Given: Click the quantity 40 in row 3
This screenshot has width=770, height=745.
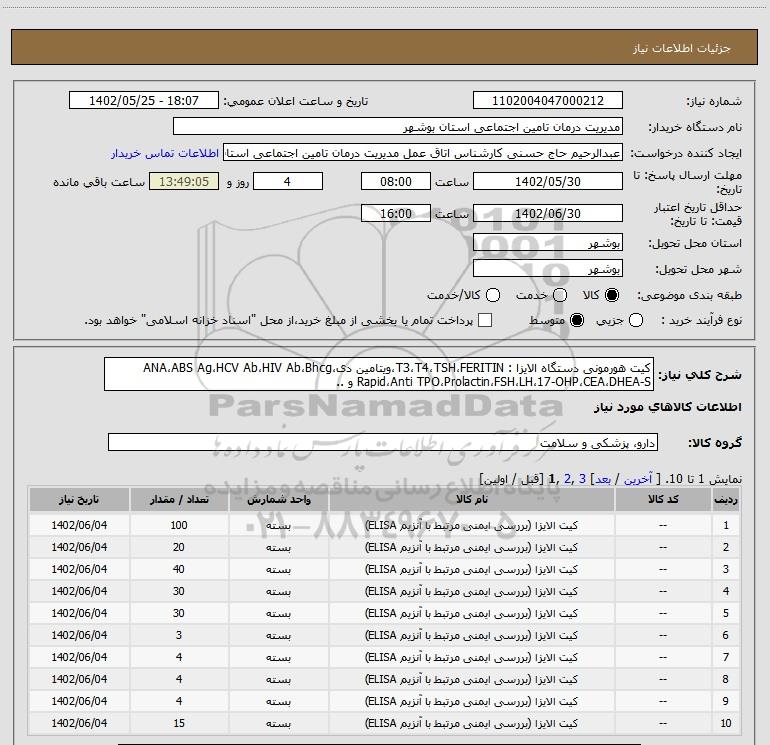Looking at the screenshot, I should point(179,569).
